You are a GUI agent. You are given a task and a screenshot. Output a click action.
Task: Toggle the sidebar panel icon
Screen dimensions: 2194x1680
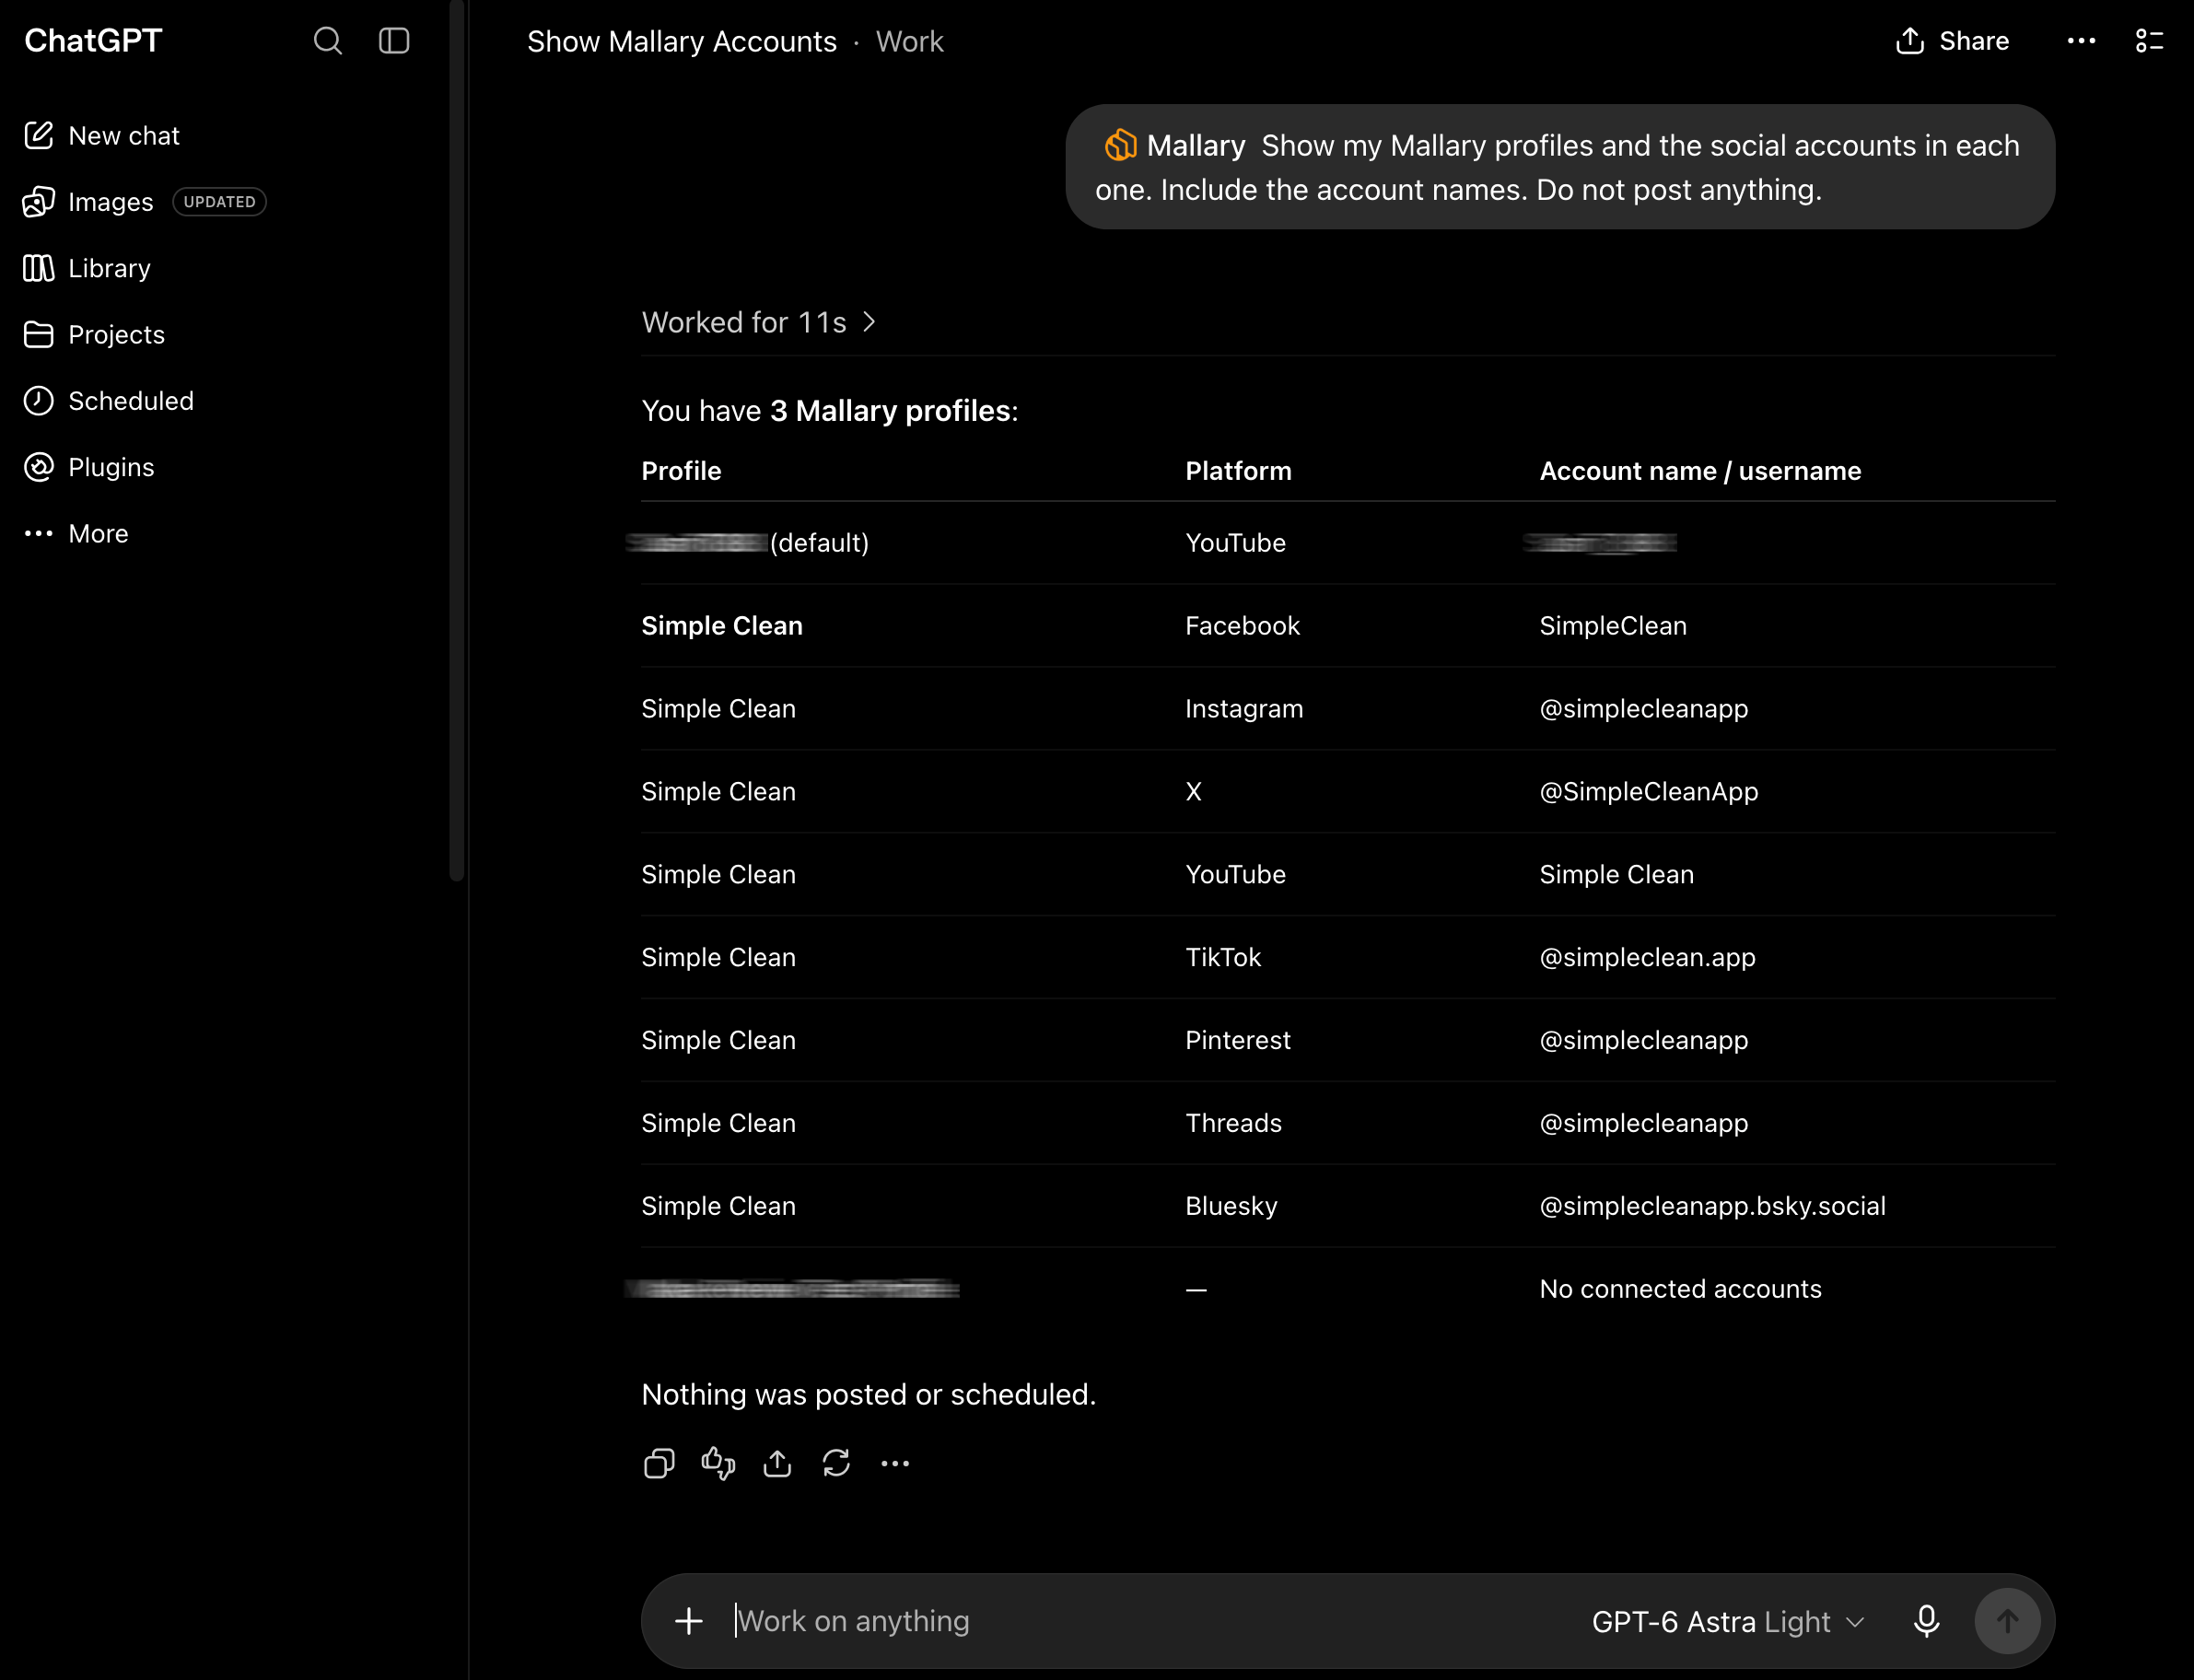tap(394, 41)
